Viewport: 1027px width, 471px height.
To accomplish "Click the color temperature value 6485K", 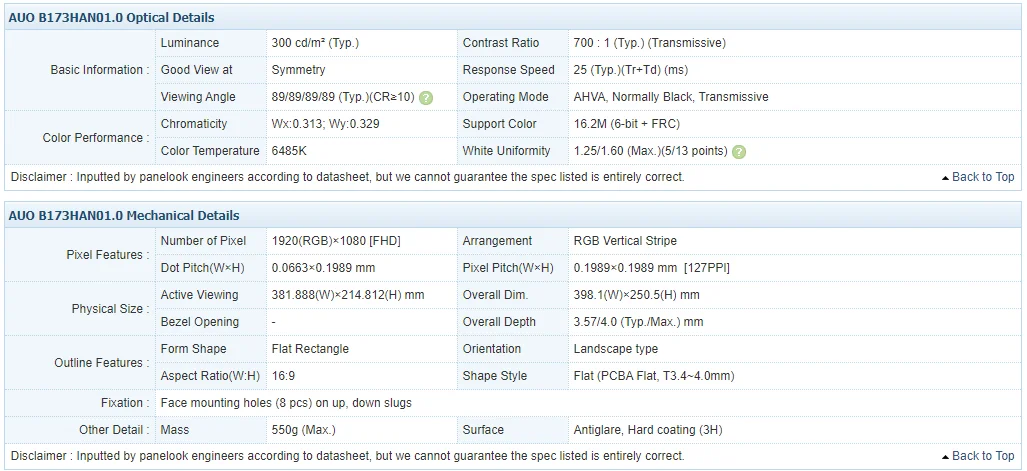I will coord(289,151).
